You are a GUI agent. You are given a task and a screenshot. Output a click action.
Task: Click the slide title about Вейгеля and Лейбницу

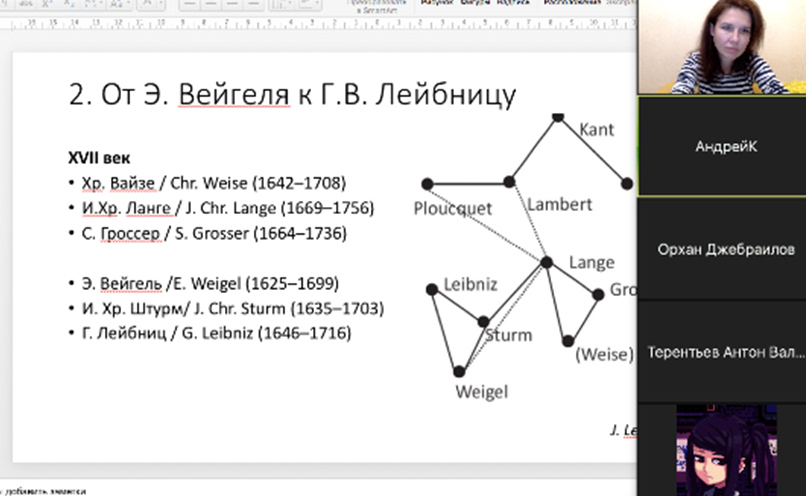pyautogui.click(x=292, y=95)
